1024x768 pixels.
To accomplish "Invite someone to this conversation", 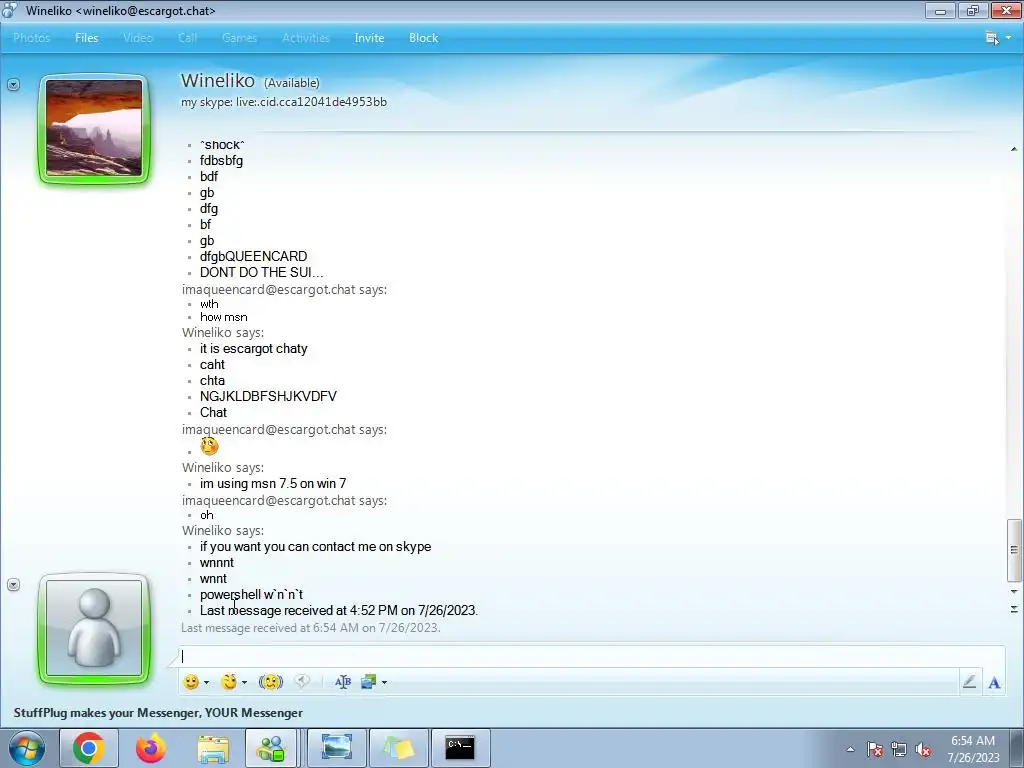I will [369, 38].
